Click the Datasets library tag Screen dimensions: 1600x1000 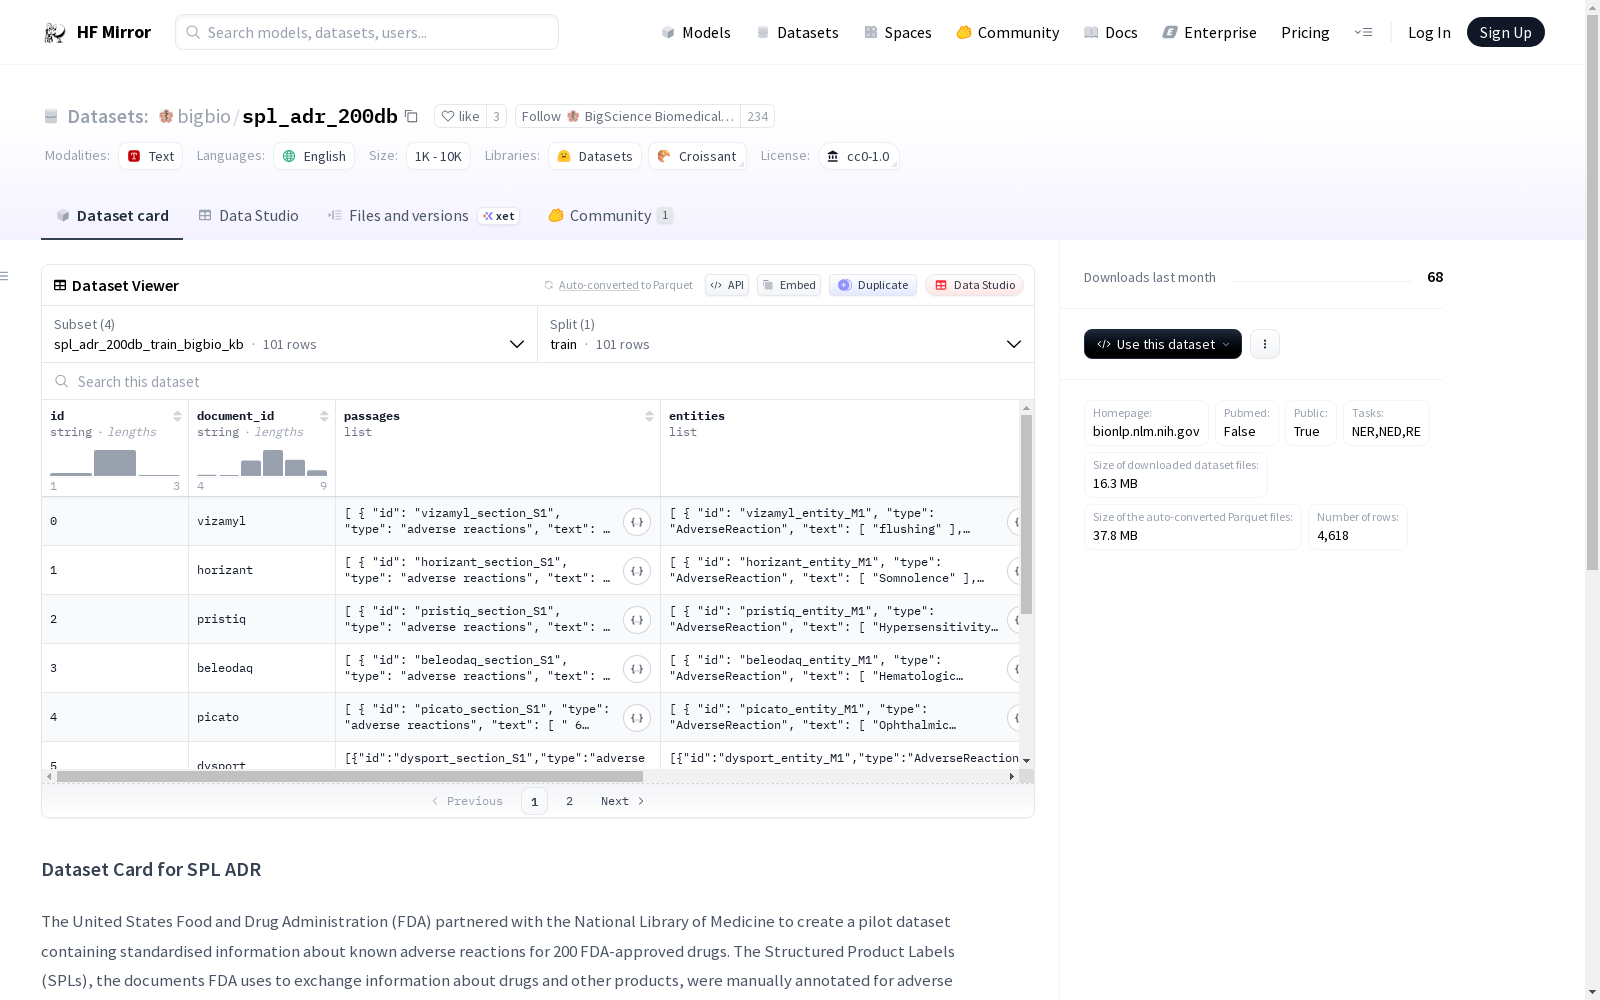(x=595, y=156)
